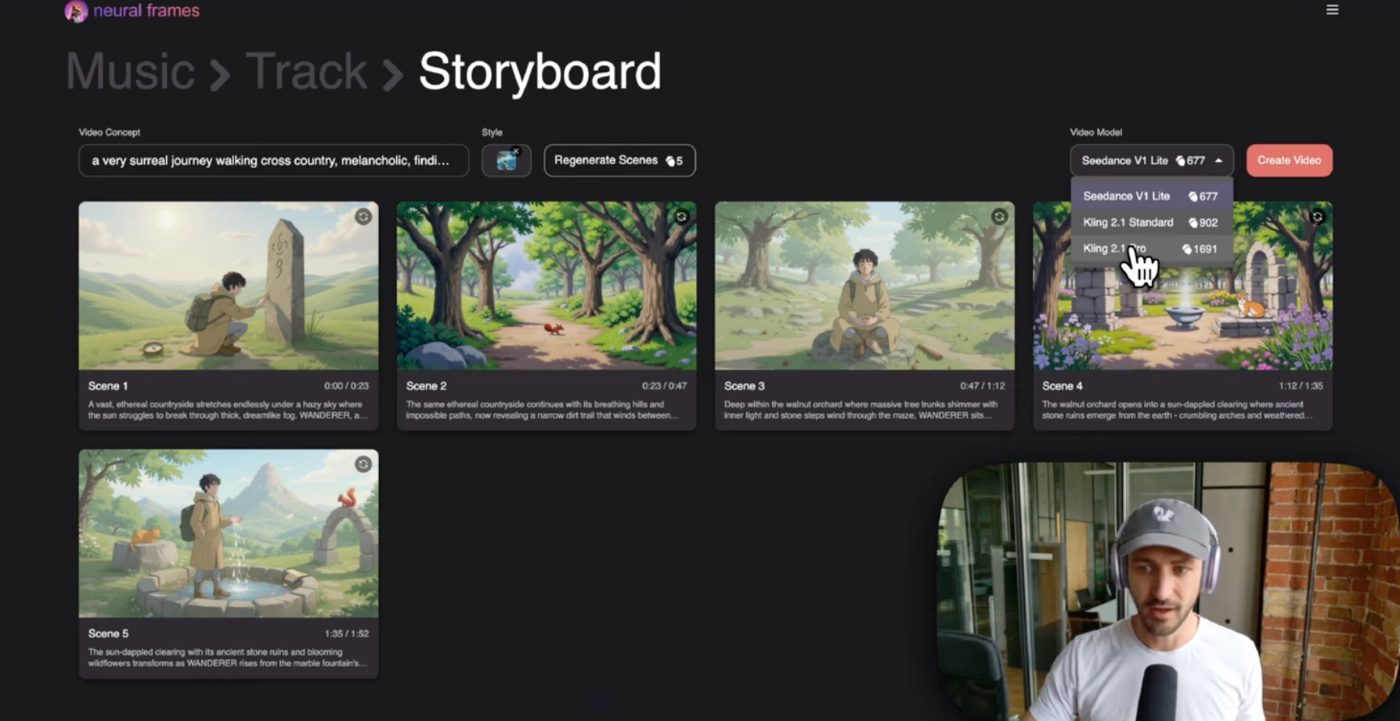This screenshot has height=721, width=1400.
Task: Select Scene 5 description text
Action: click(228, 657)
